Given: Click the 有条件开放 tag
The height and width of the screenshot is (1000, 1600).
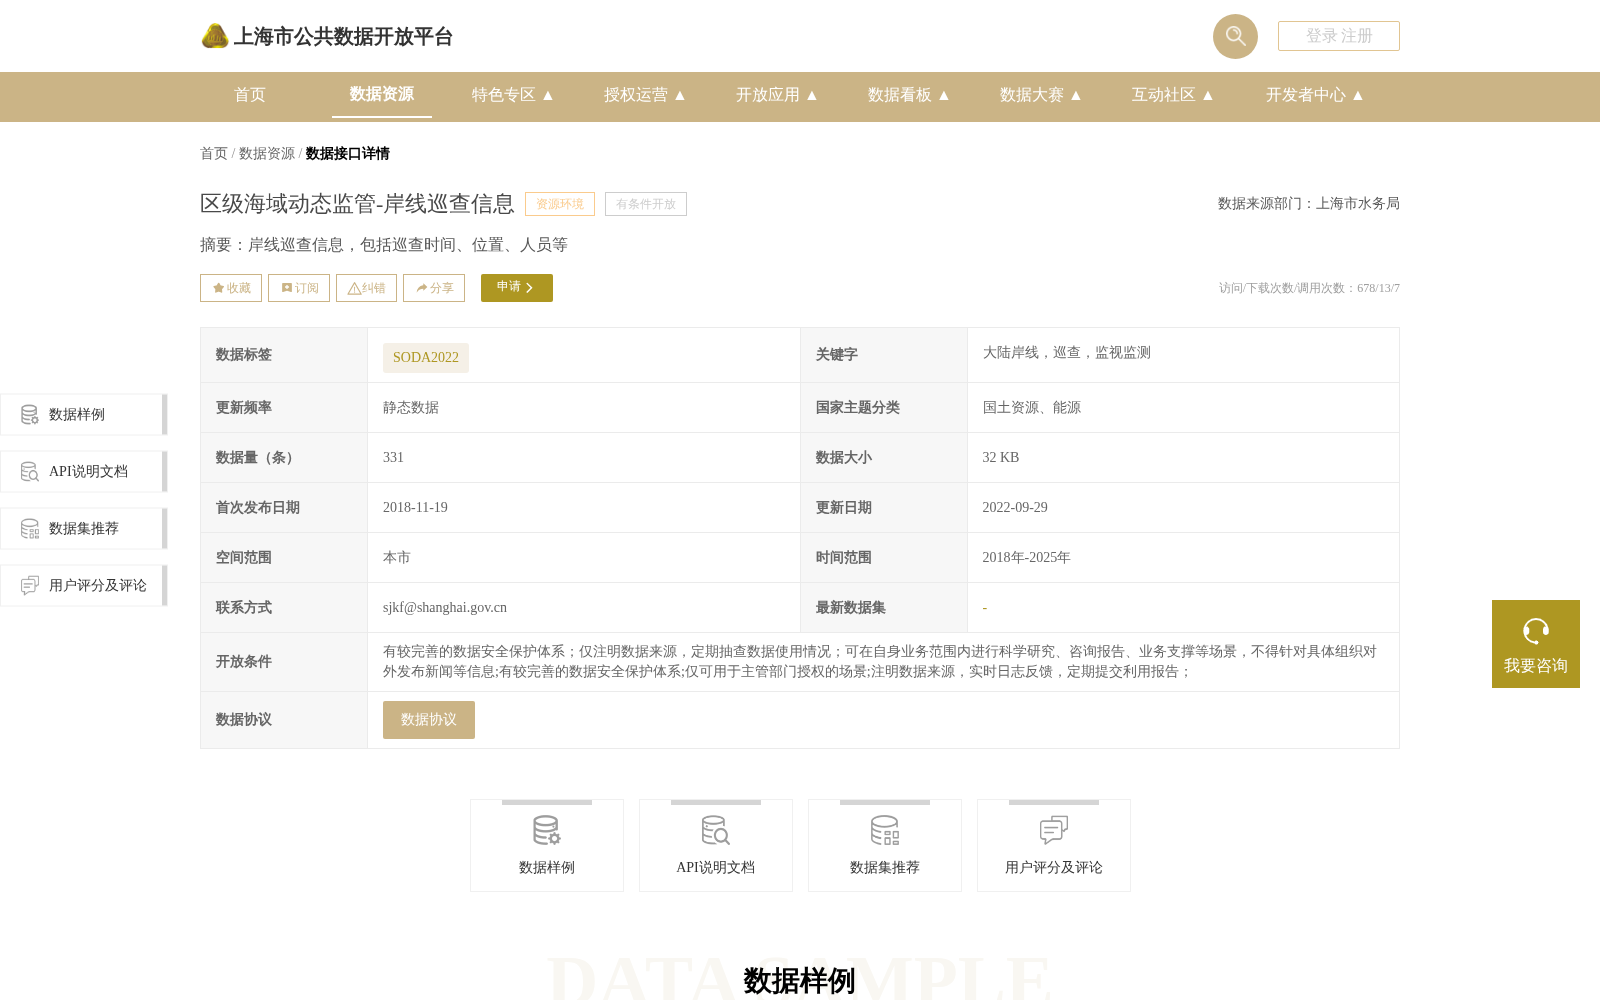Looking at the screenshot, I should tap(646, 204).
